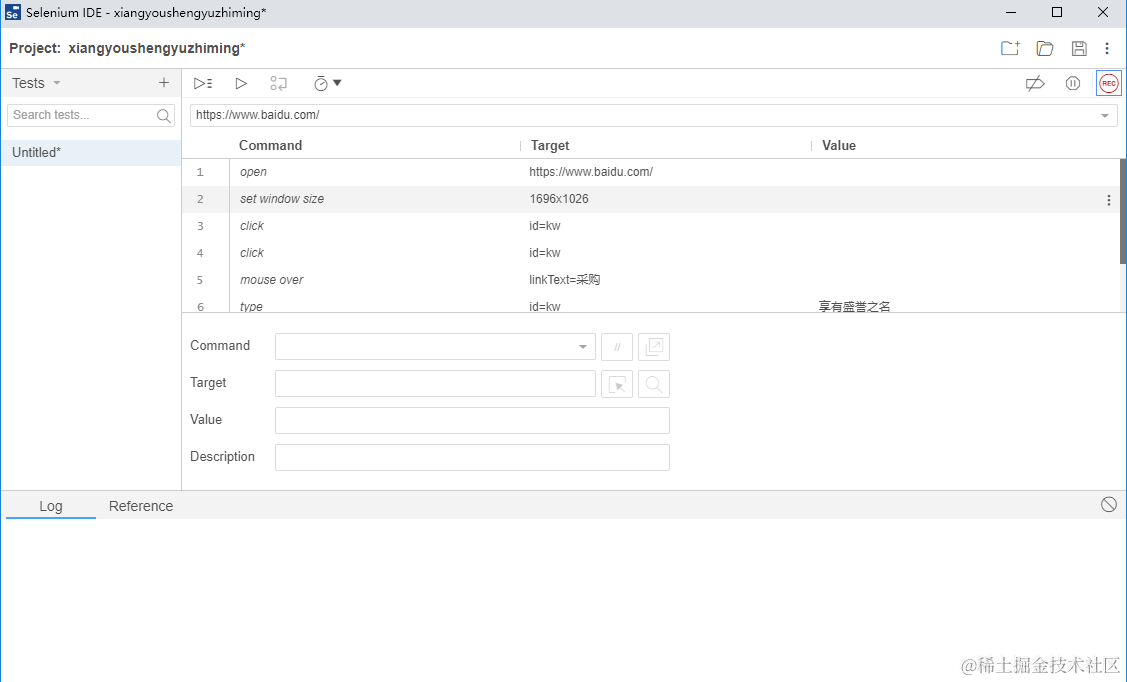
Task: Click the Command column header
Action: click(270, 145)
